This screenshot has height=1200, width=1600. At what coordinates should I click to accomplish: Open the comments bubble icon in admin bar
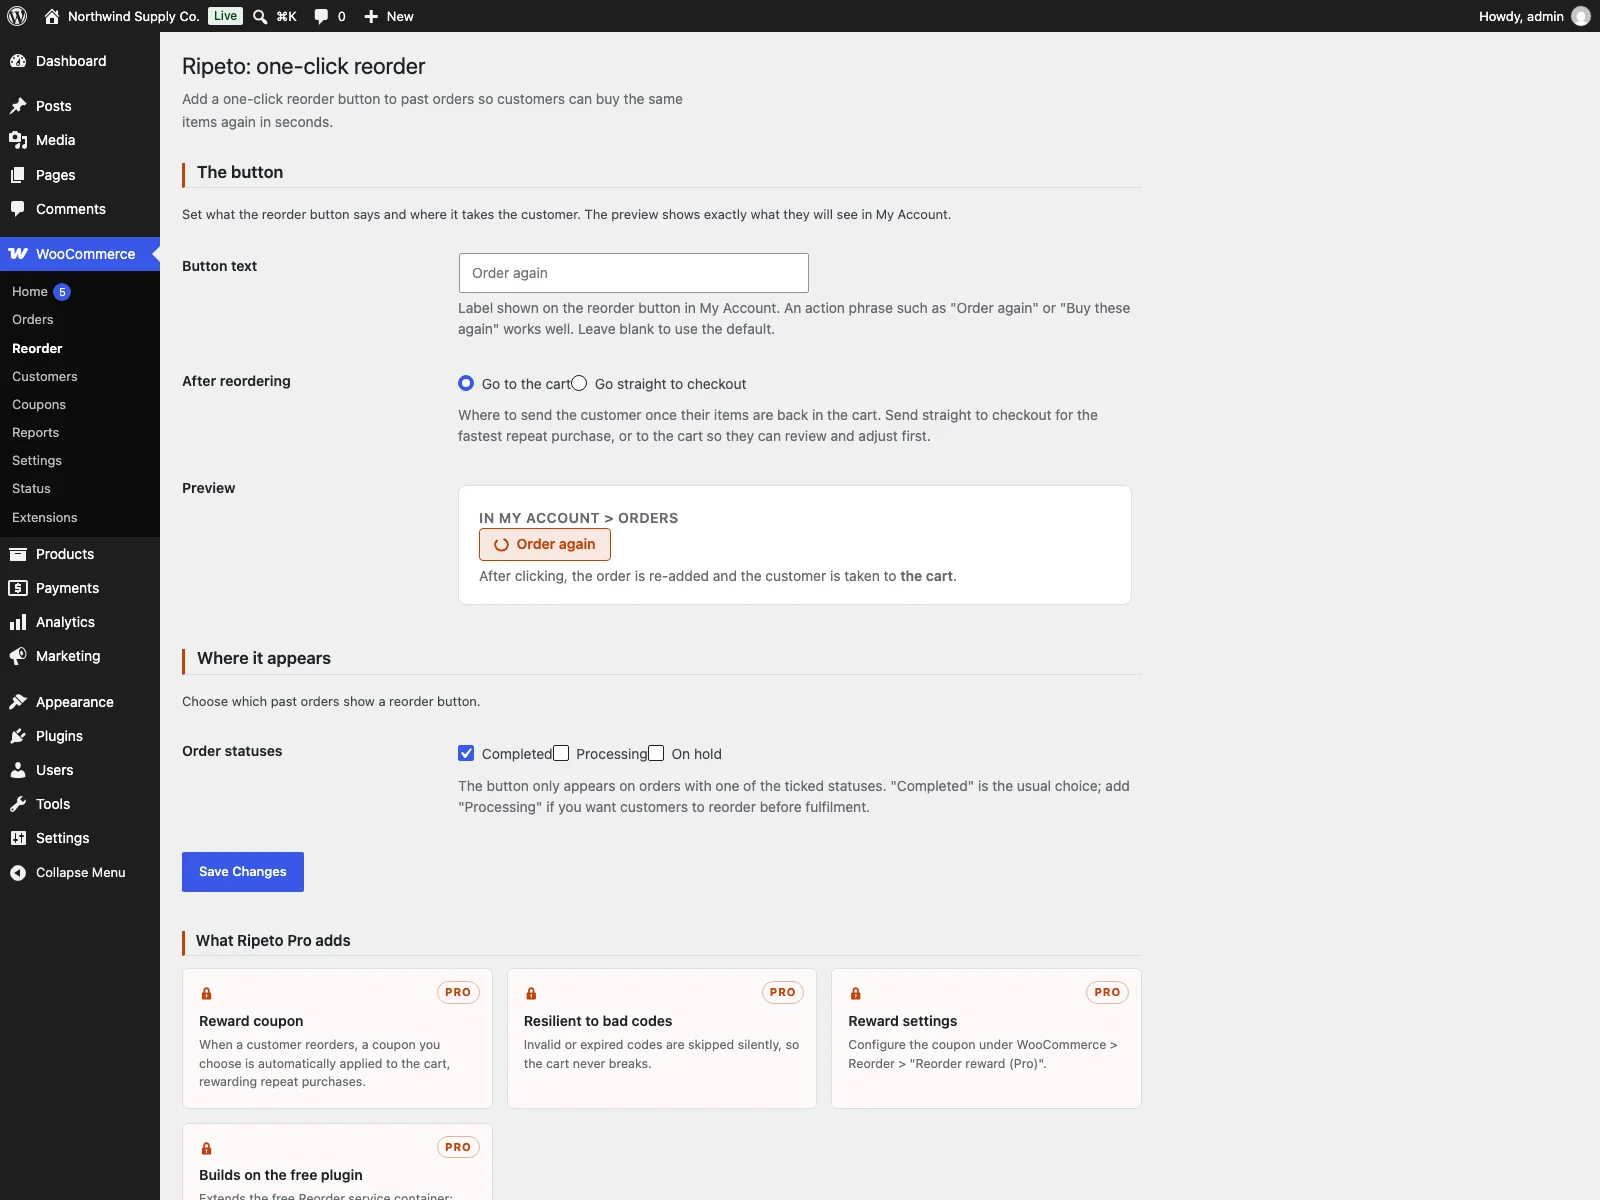(x=321, y=16)
